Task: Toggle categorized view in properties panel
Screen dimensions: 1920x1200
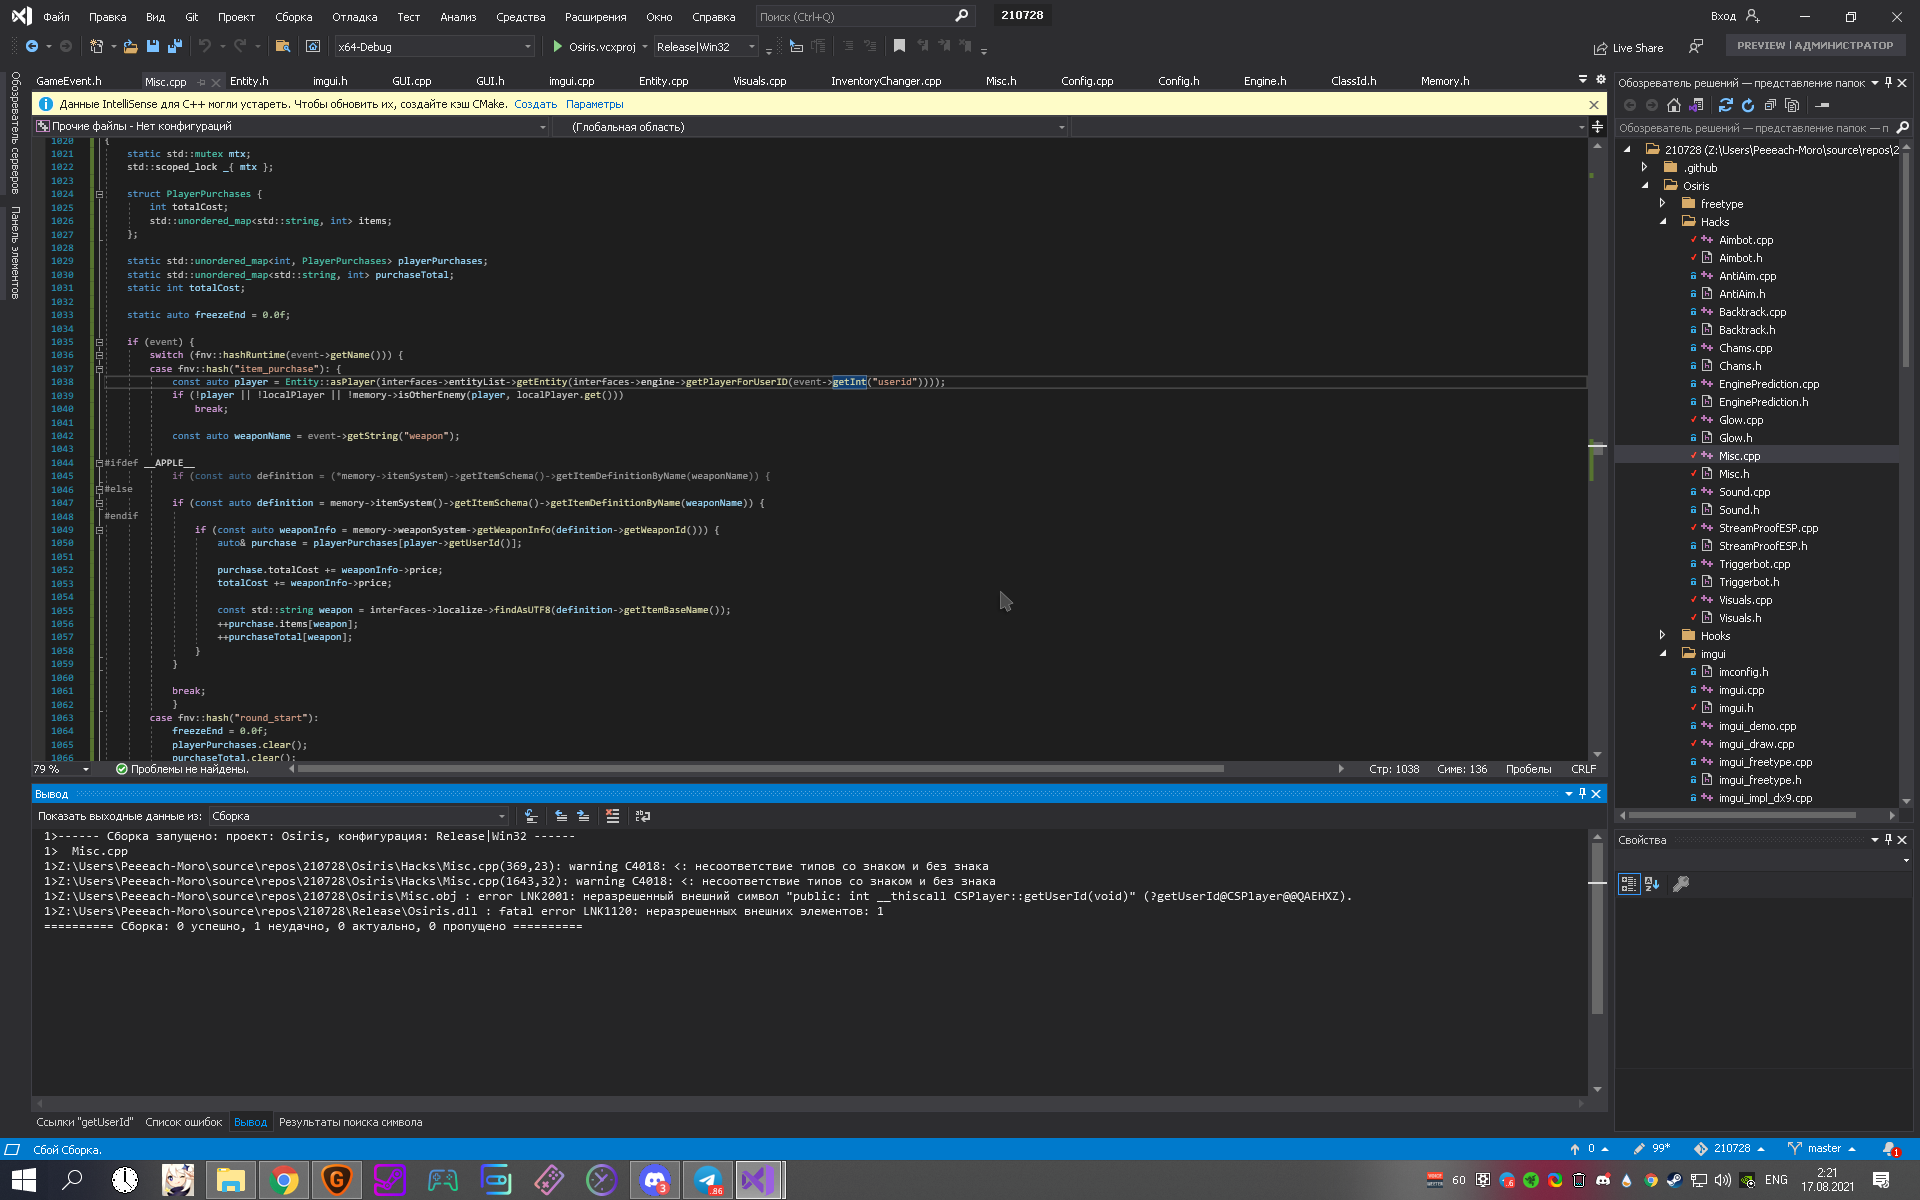Action: point(1629,884)
